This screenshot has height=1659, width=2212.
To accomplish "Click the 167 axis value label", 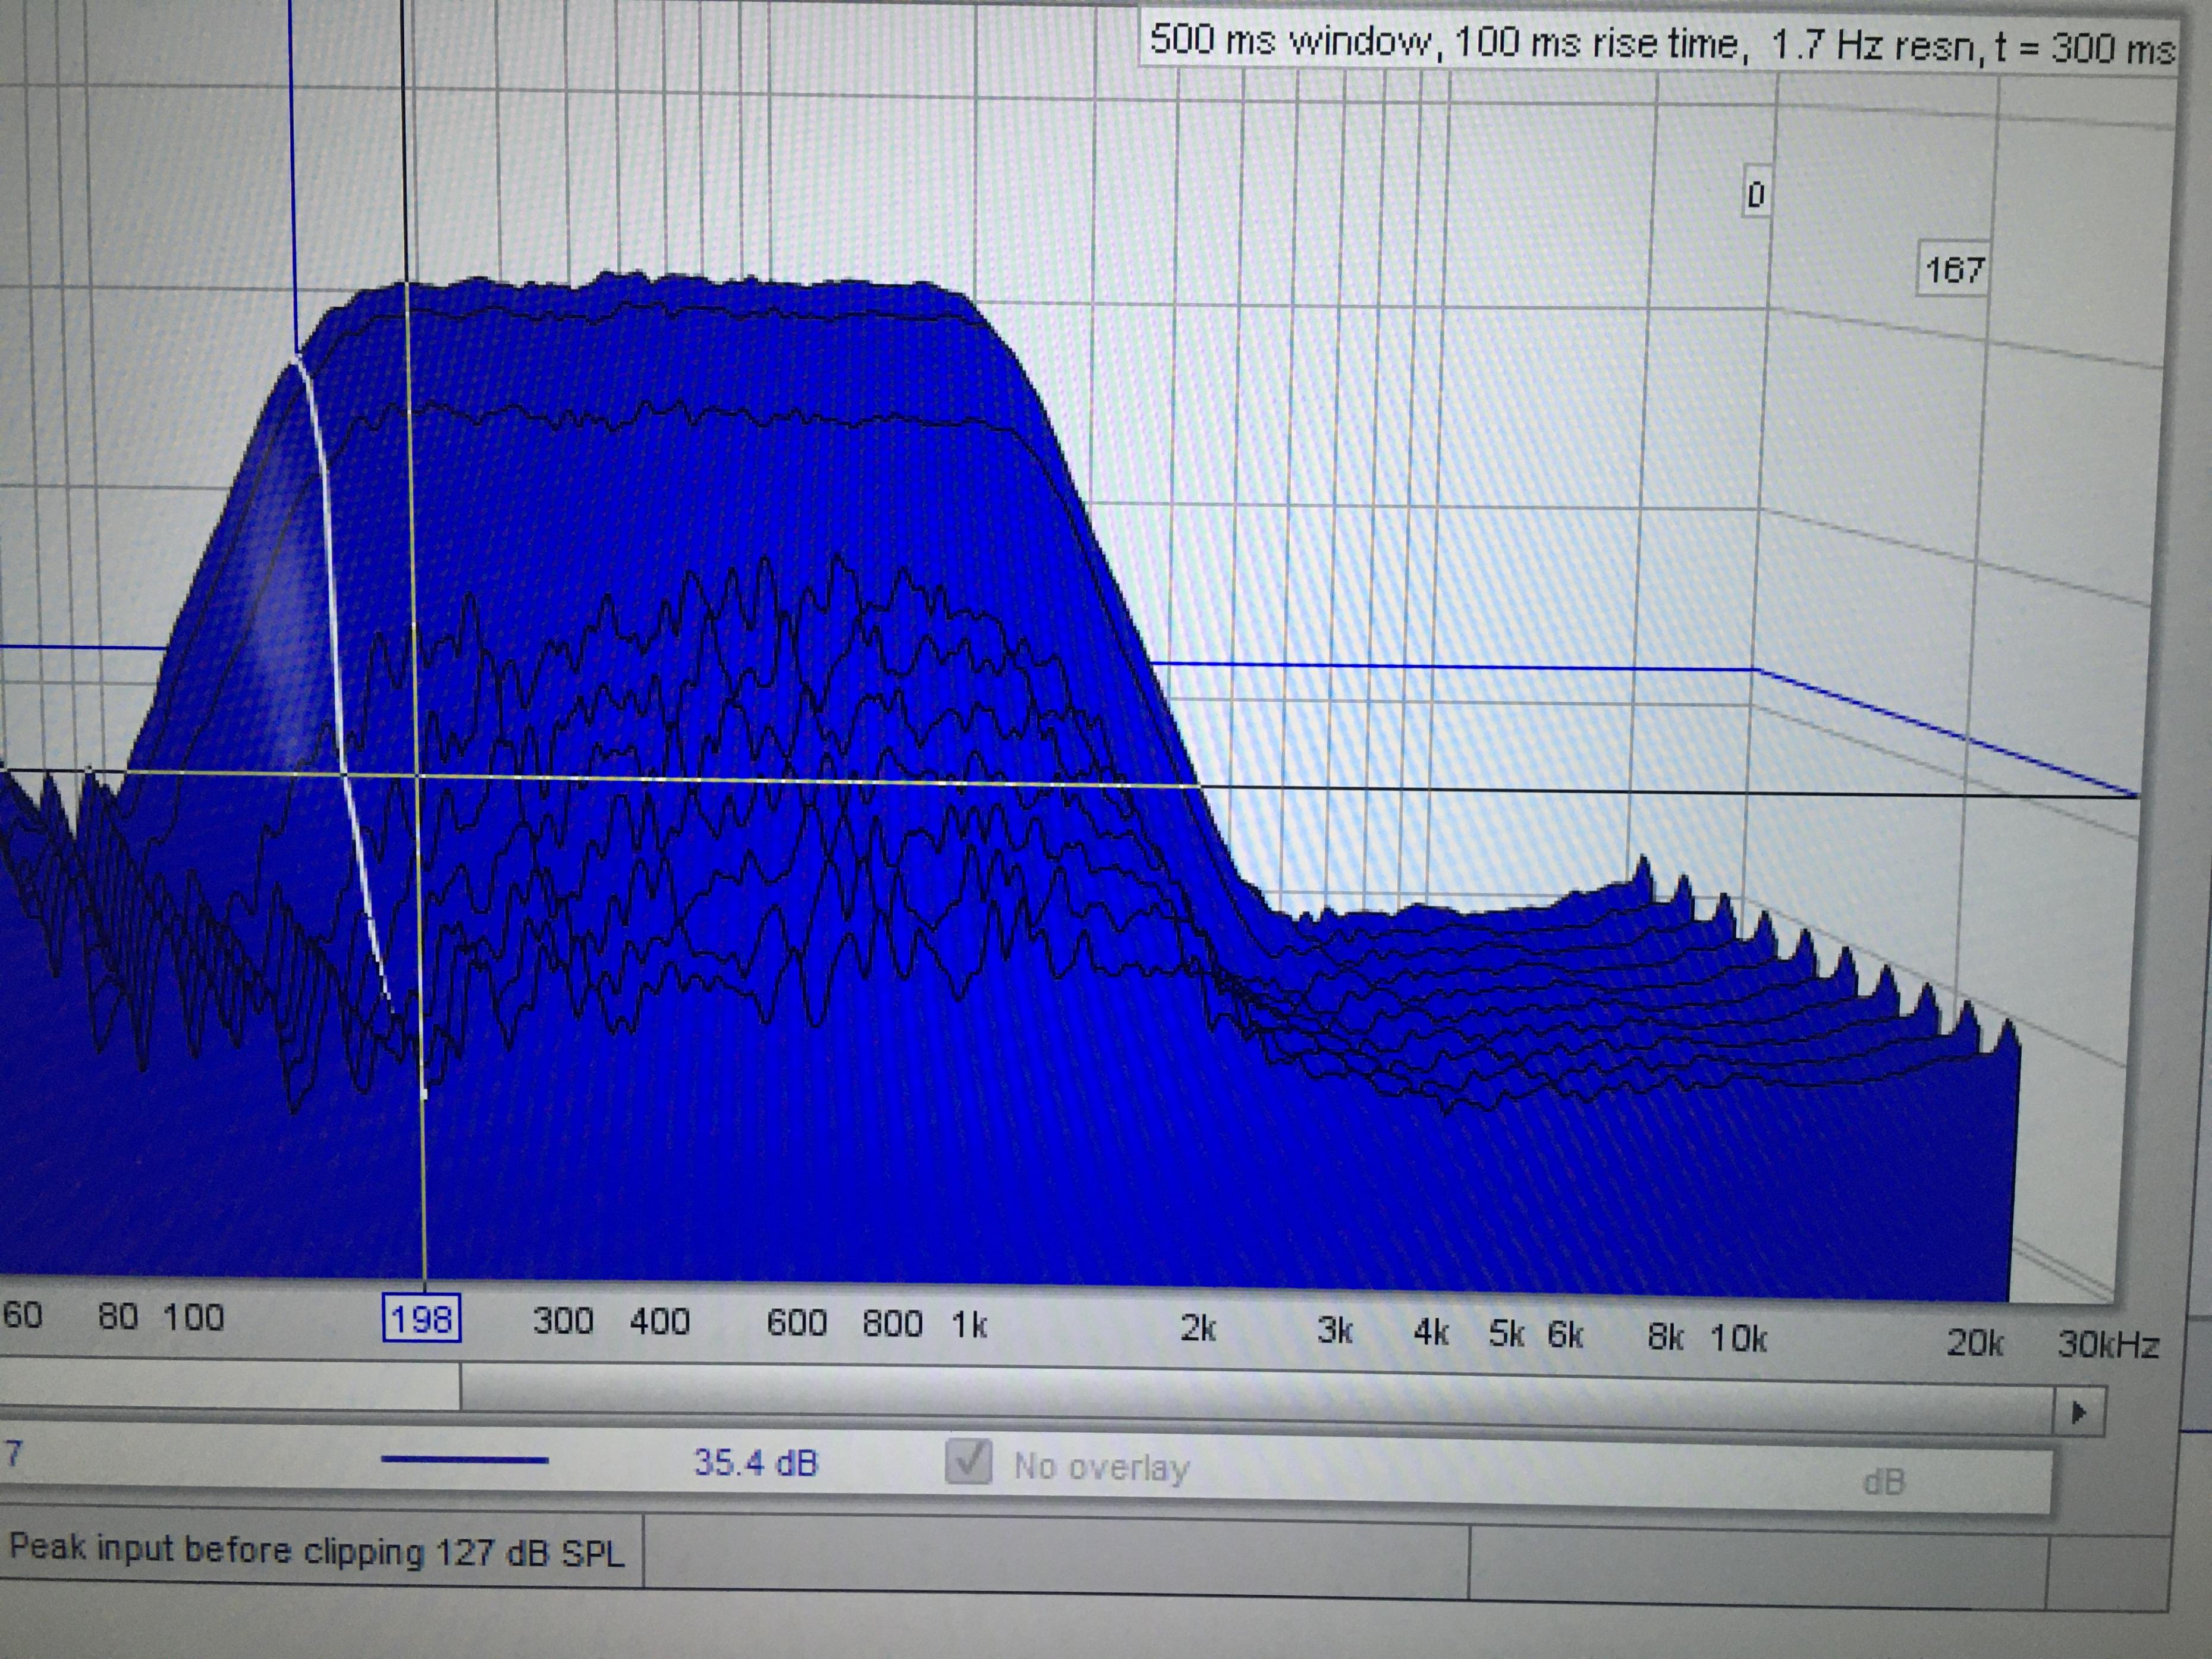I will [x=1953, y=269].
